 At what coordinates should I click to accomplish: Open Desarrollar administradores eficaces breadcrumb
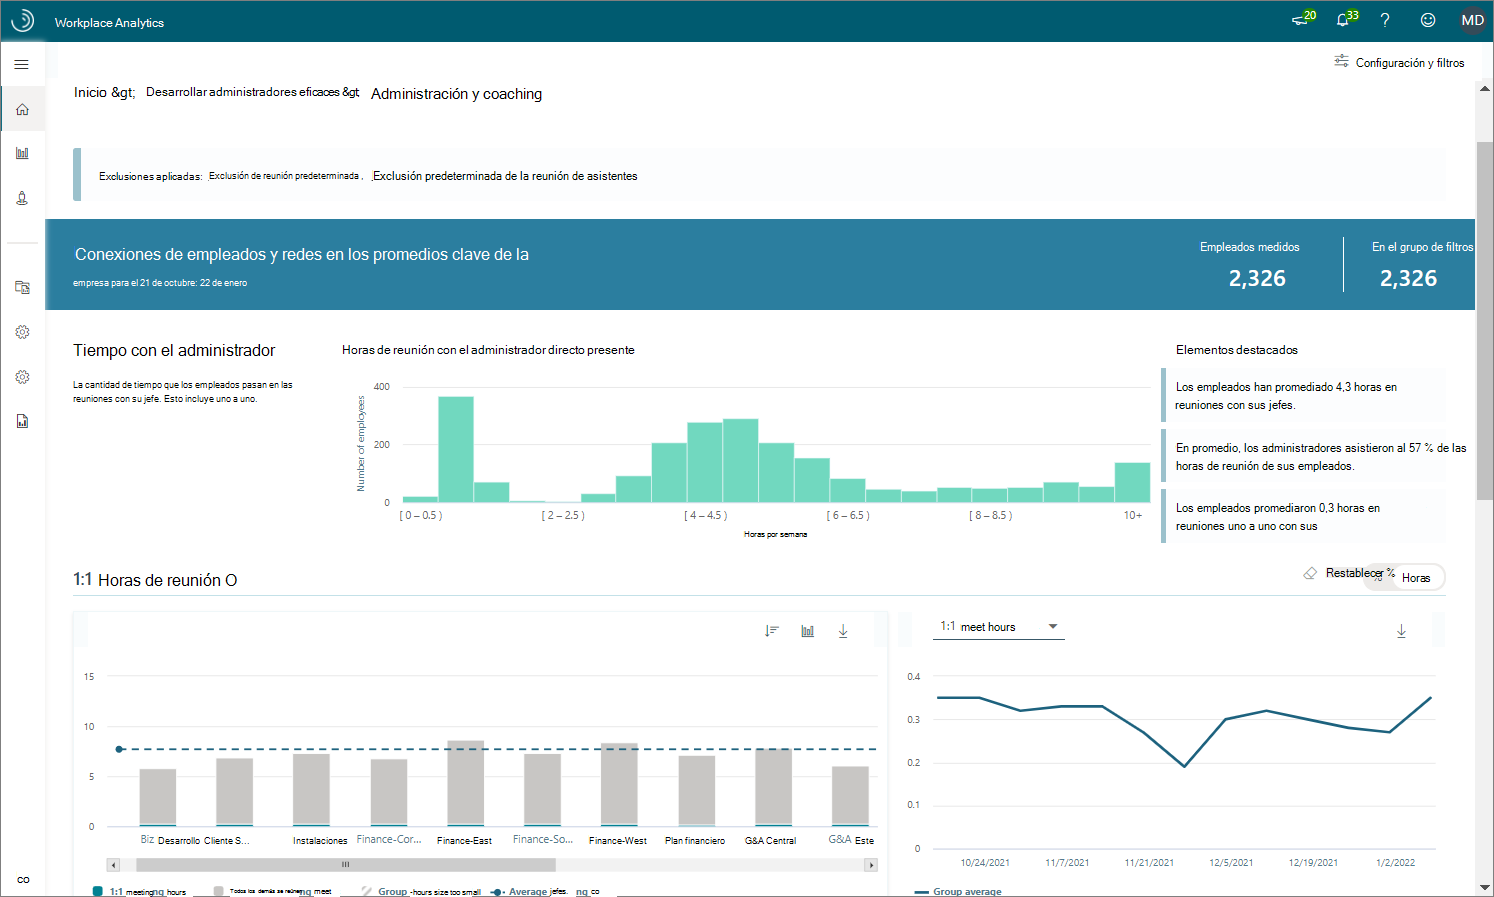252,92
